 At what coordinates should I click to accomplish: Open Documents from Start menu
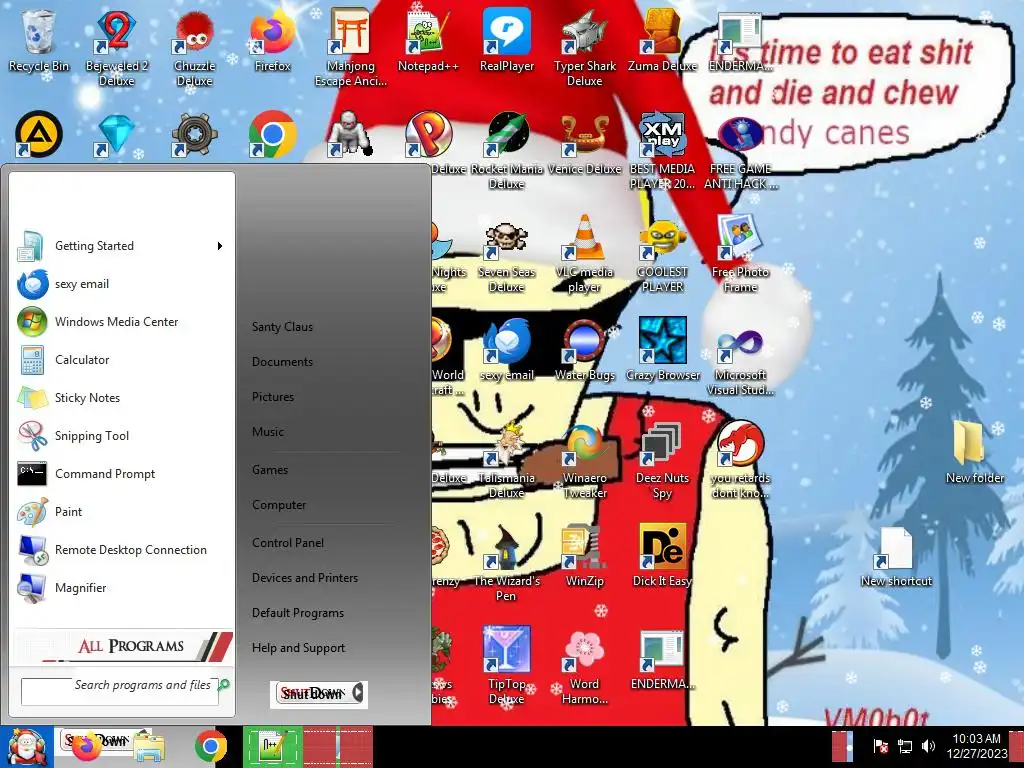[x=282, y=362]
